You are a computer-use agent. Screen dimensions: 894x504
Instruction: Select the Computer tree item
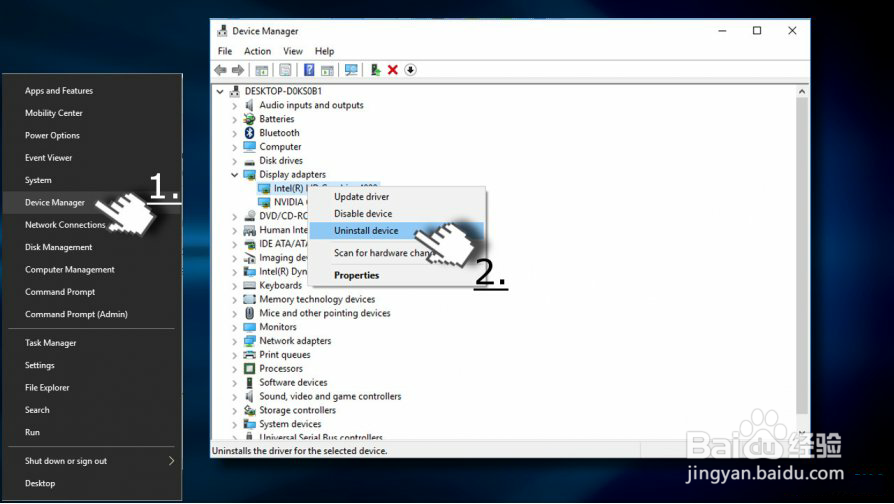[x=280, y=147]
